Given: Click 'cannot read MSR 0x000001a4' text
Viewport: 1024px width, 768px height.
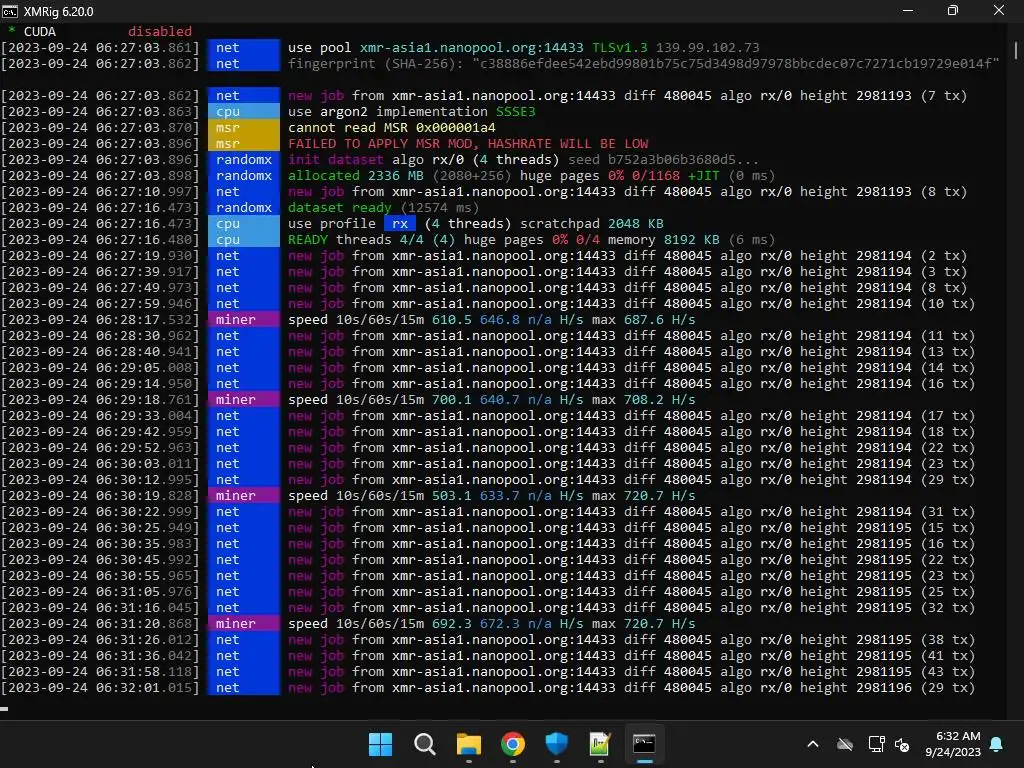Looking at the screenshot, I should pos(391,127).
